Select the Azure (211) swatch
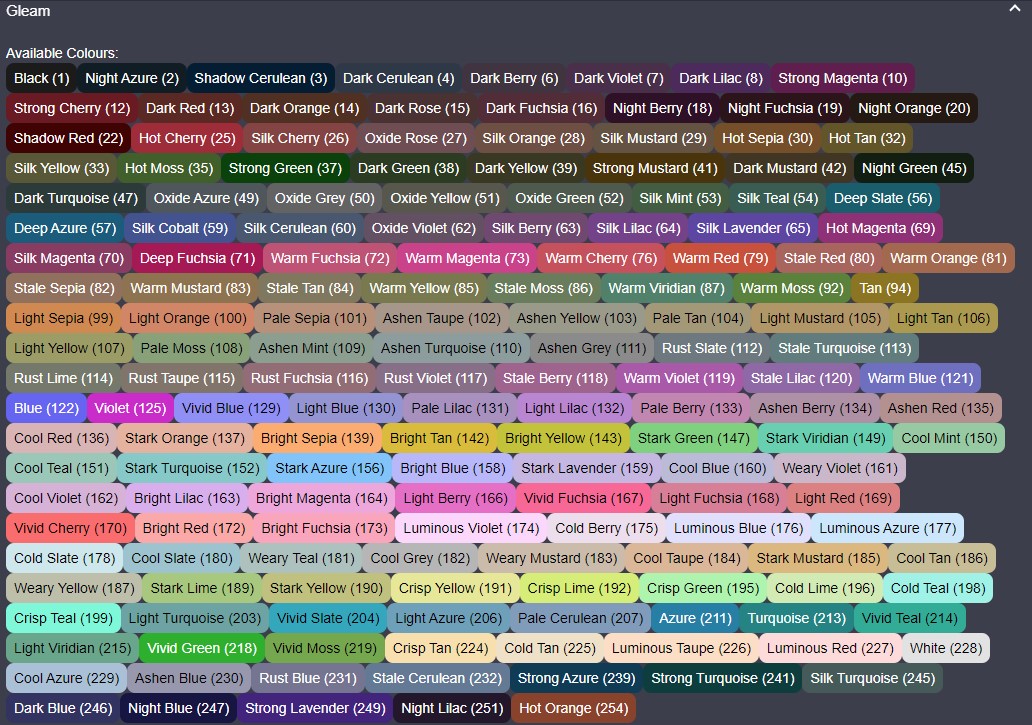The width and height of the screenshot is (1032, 725). tap(695, 618)
